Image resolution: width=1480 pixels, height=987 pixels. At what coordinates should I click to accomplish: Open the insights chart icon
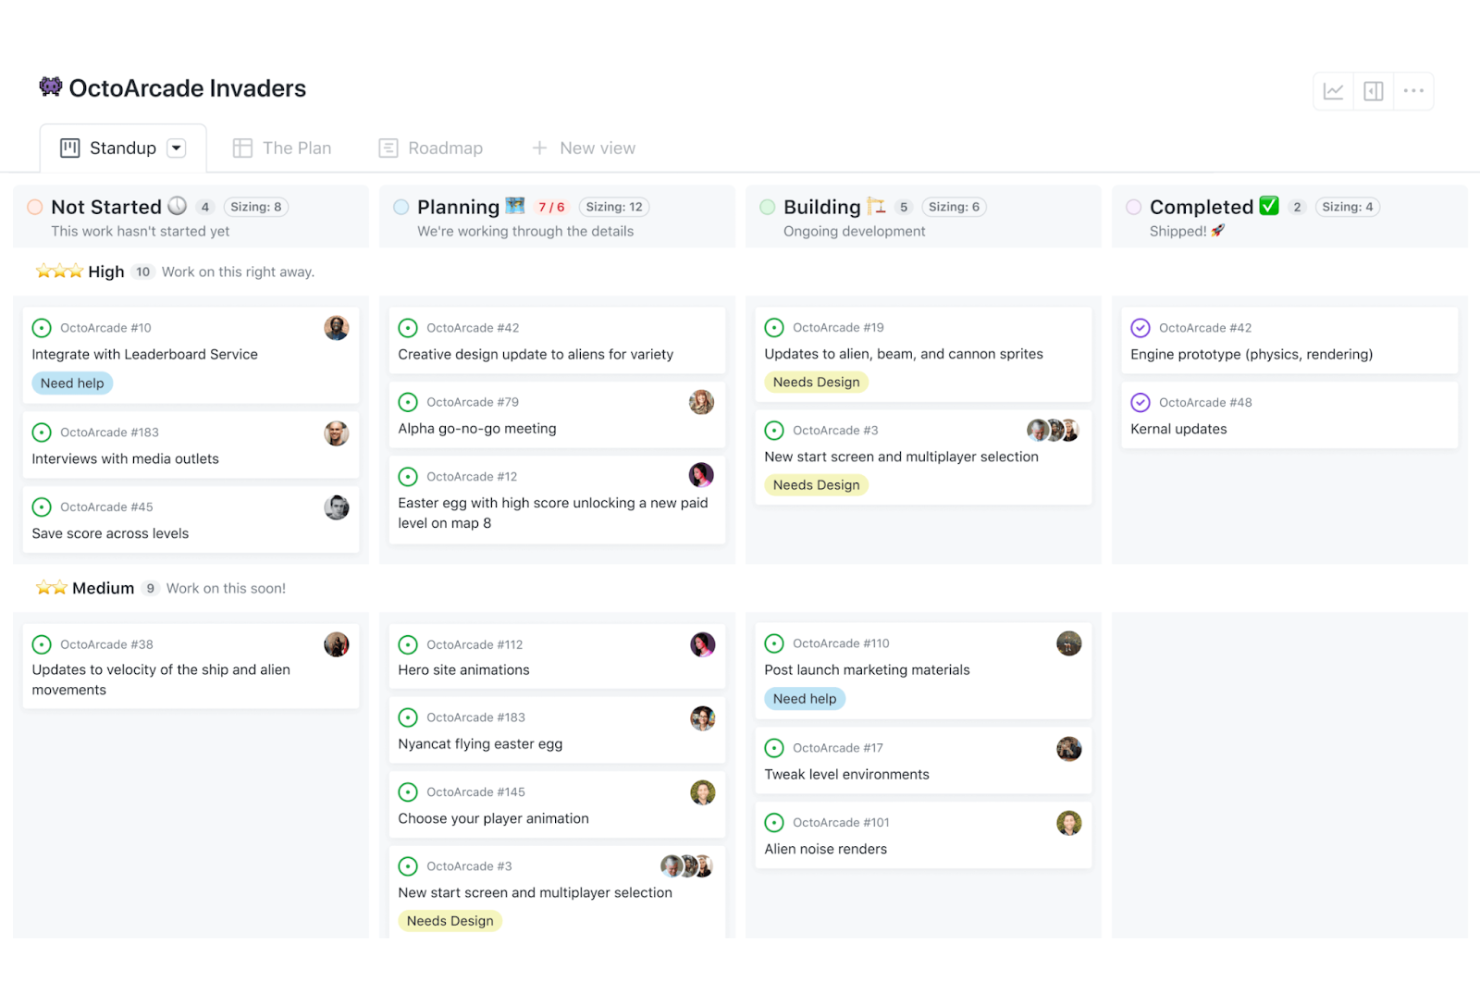point(1333,91)
